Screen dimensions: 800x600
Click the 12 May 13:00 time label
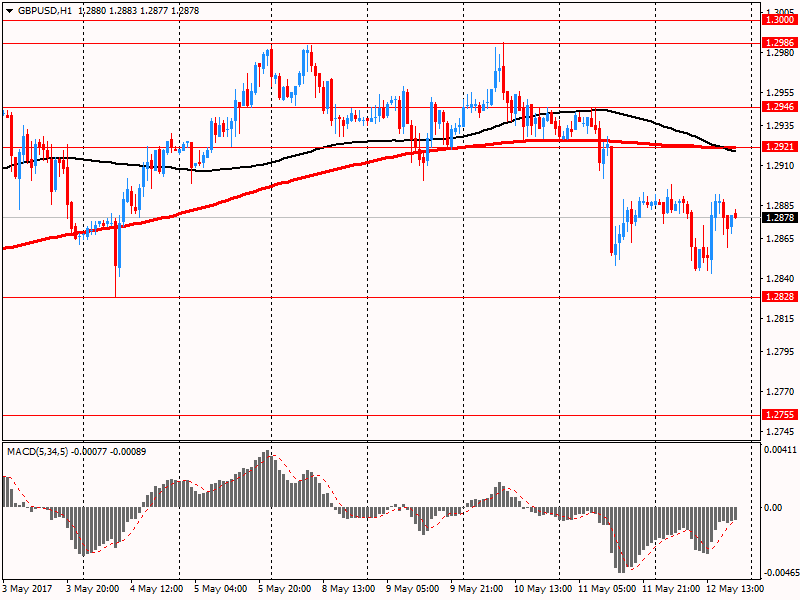pyautogui.click(x=735, y=589)
